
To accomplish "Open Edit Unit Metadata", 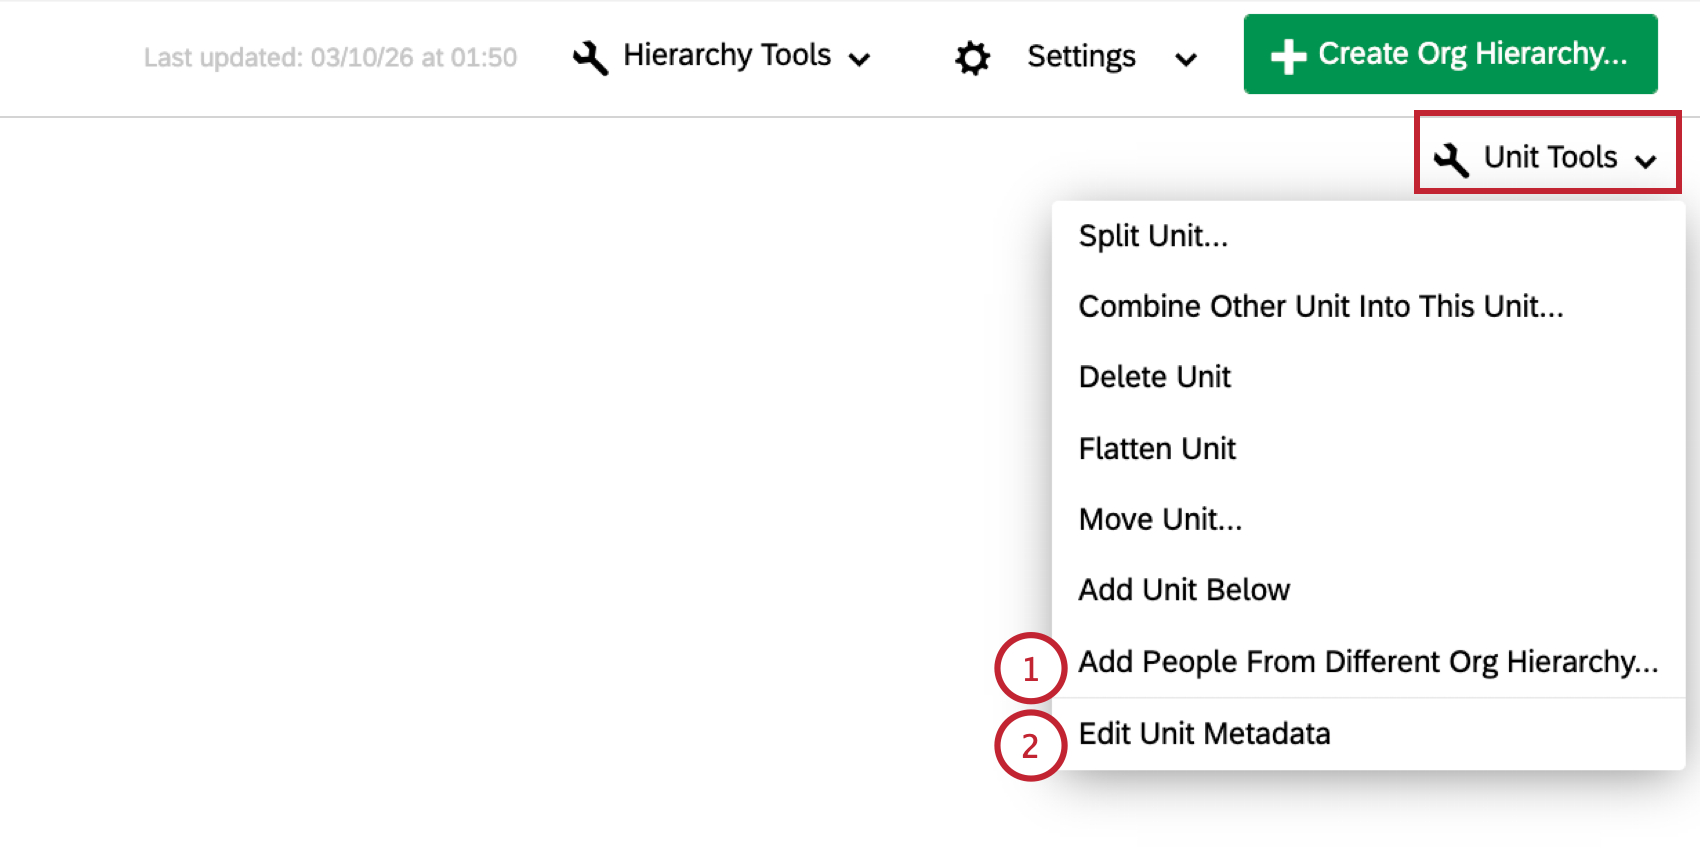I will 1368,734.
